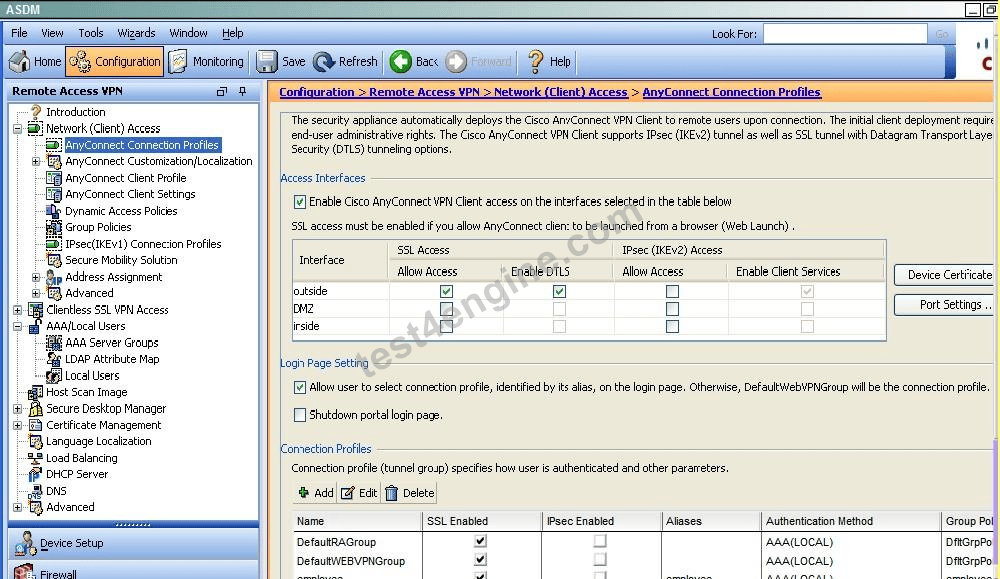Follow the Network (Client) Access breadcrumb link
The height and width of the screenshot is (579, 1000).
point(561,92)
